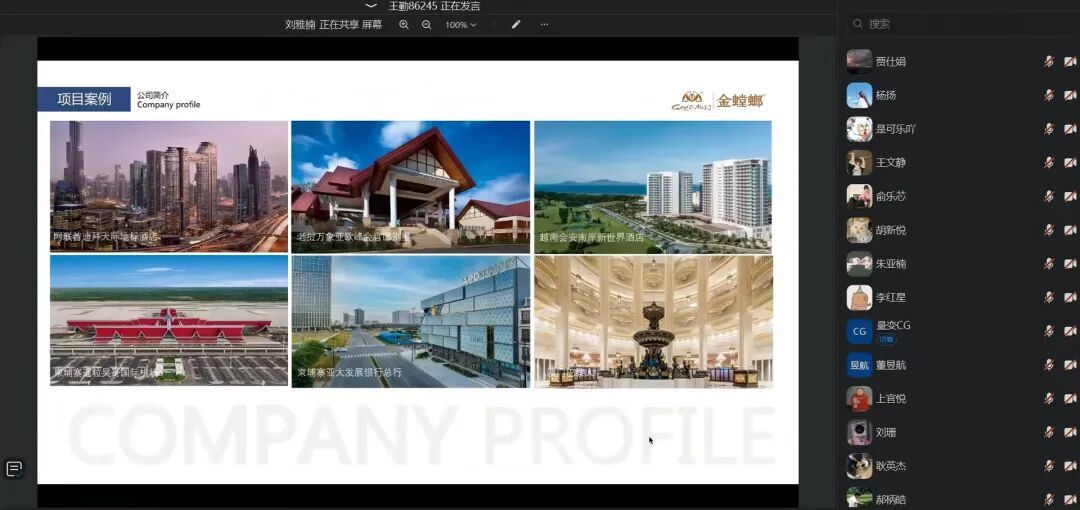Screen dimensions: 1080x510
Task: Click the search magnifier icon in participants panel
Action: [x=857, y=24]
